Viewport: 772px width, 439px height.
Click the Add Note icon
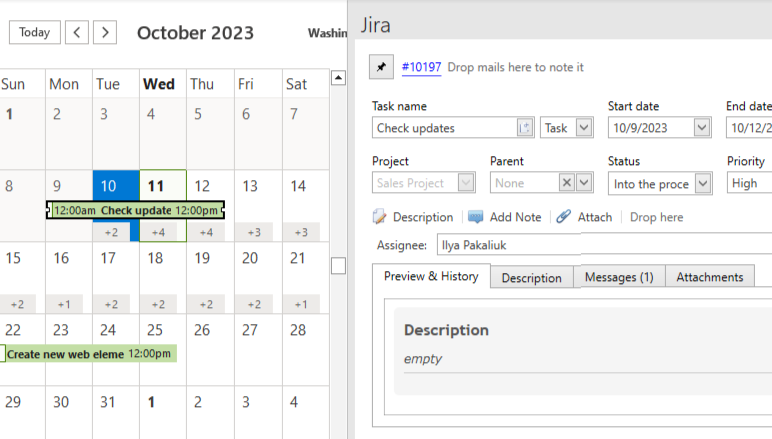pyautogui.click(x=476, y=217)
